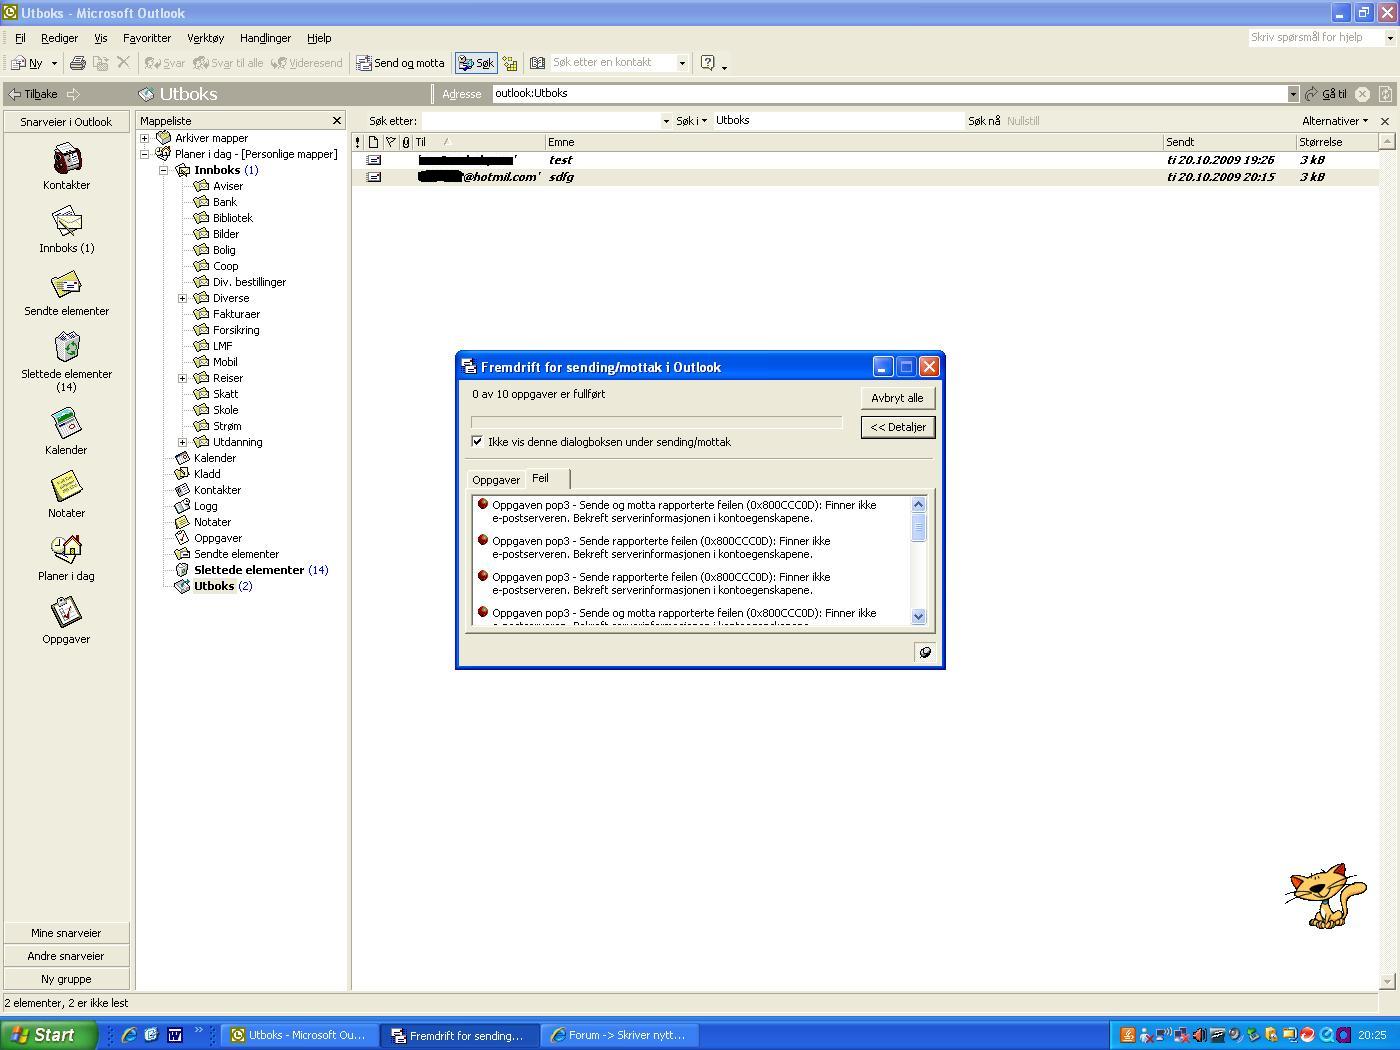Click the send/receive progress bar
This screenshot has width=1400, height=1050.
[x=657, y=423]
